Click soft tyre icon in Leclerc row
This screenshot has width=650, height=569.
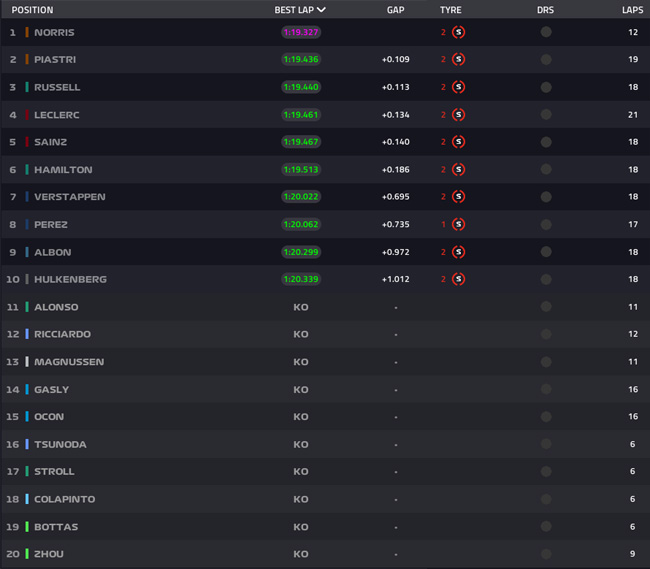pos(458,114)
